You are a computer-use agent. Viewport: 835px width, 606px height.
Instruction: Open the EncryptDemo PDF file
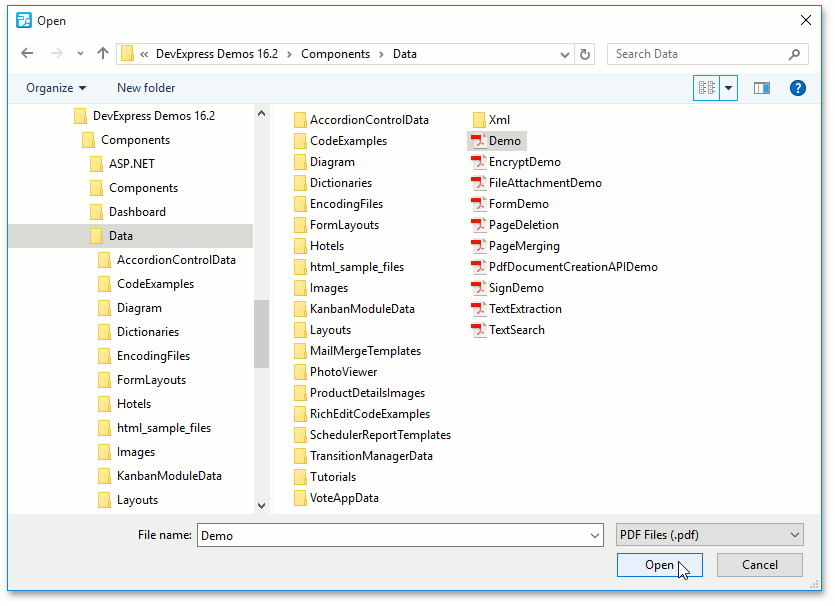click(x=523, y=161)
